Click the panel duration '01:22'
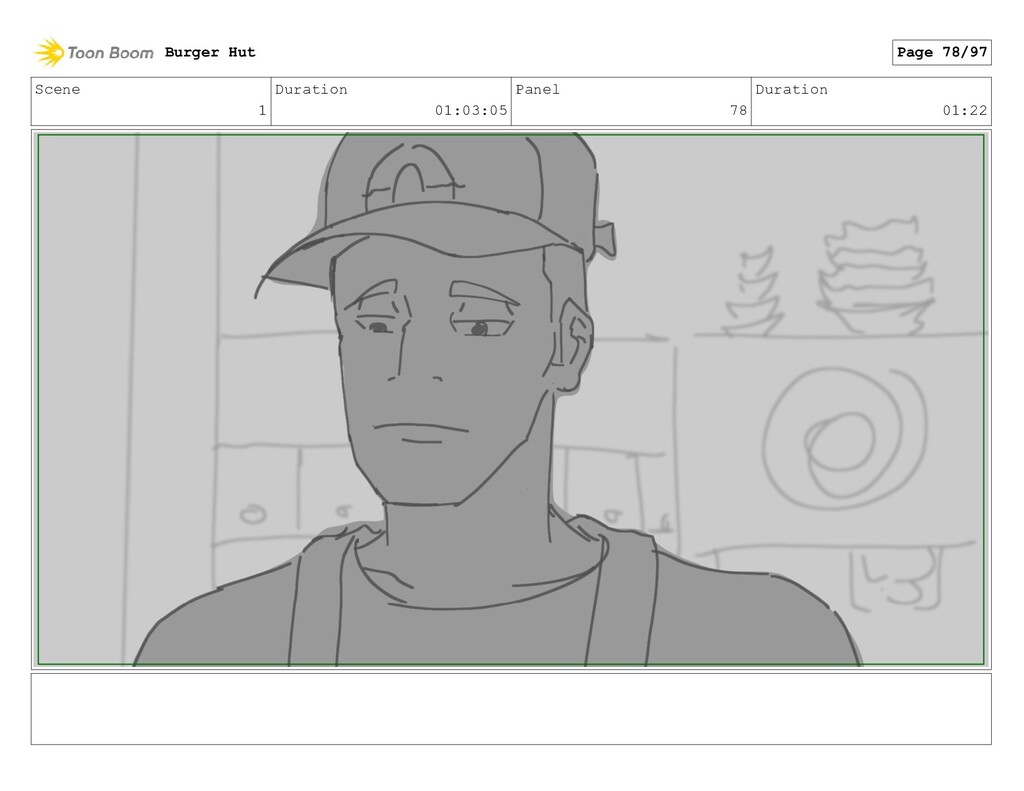 click(x=965, y=110)
